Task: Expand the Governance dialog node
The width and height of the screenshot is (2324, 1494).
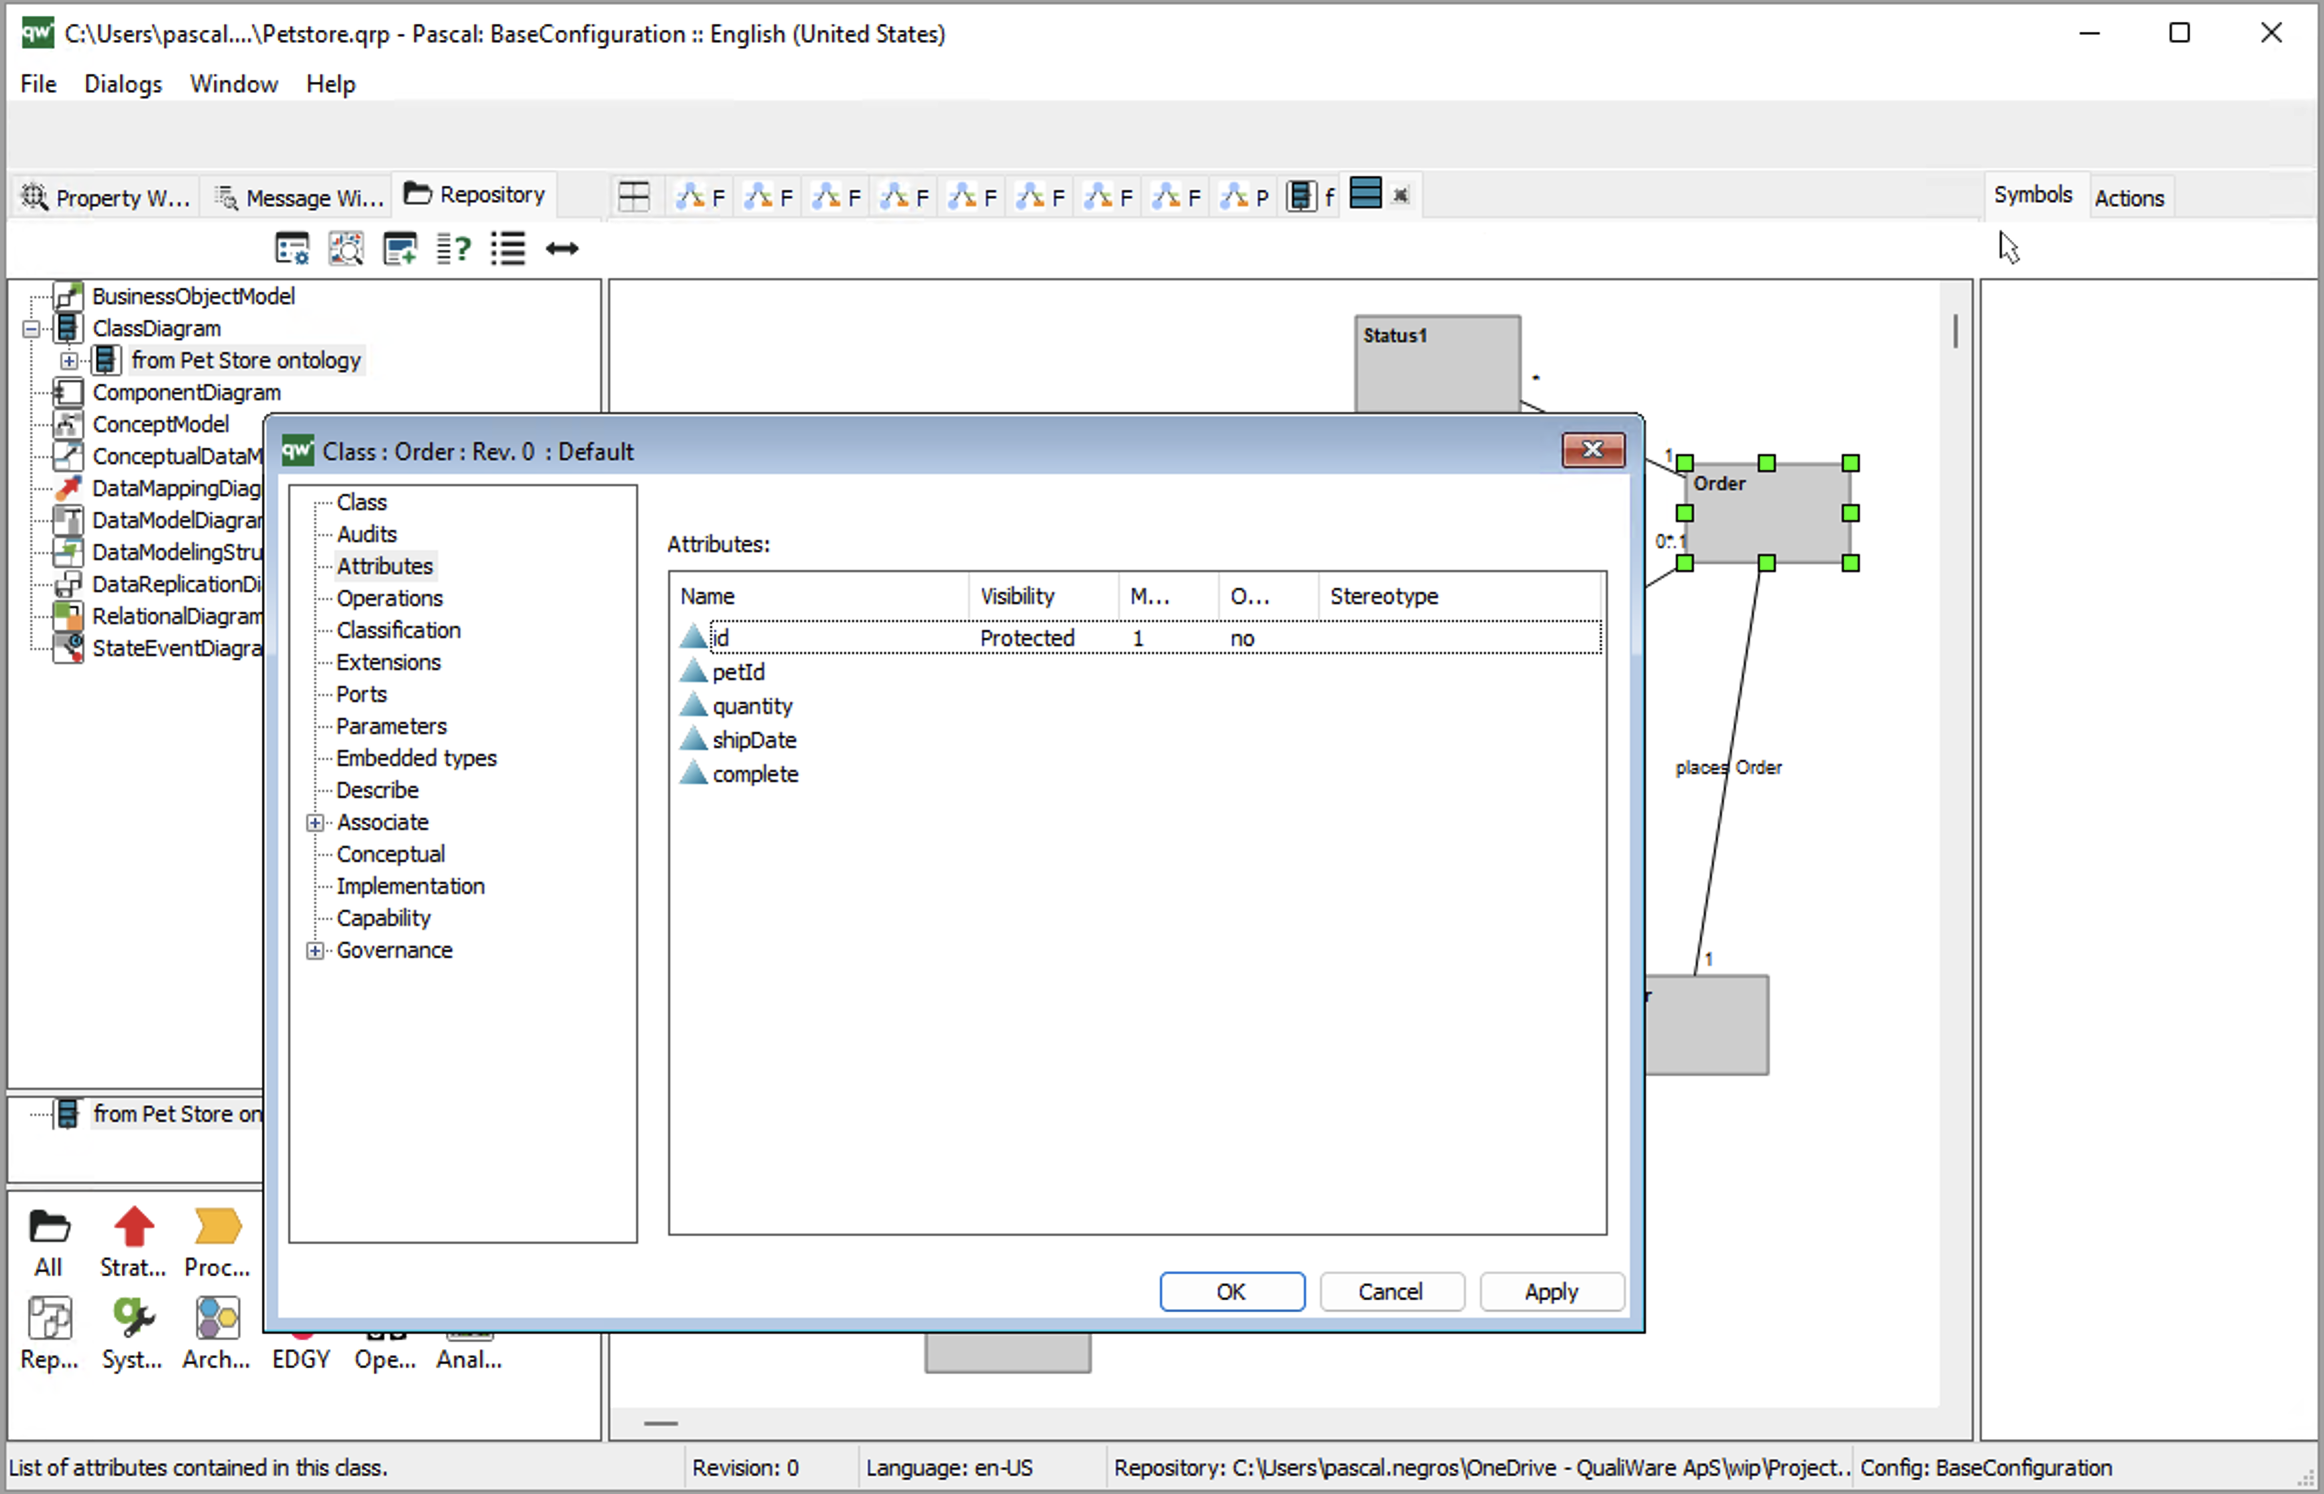Action: 315,951
